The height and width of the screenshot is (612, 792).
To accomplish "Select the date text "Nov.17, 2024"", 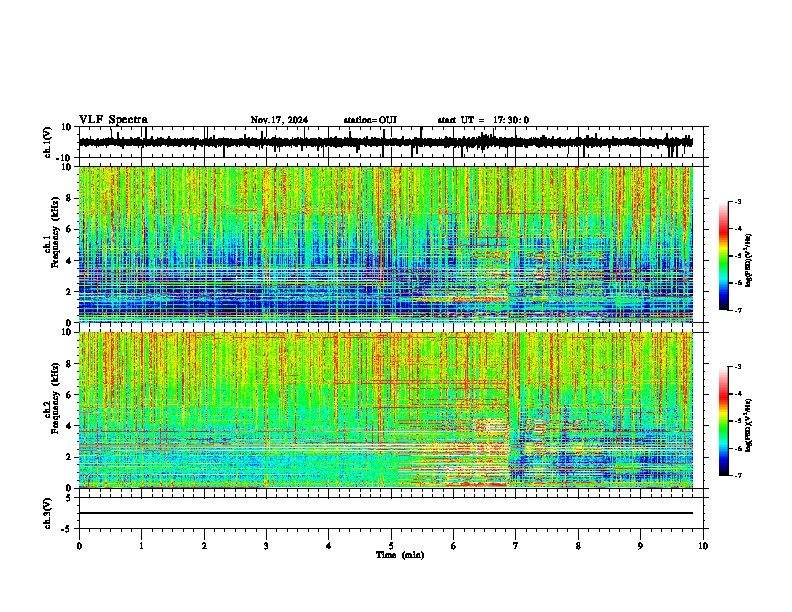I will (279, 120).
